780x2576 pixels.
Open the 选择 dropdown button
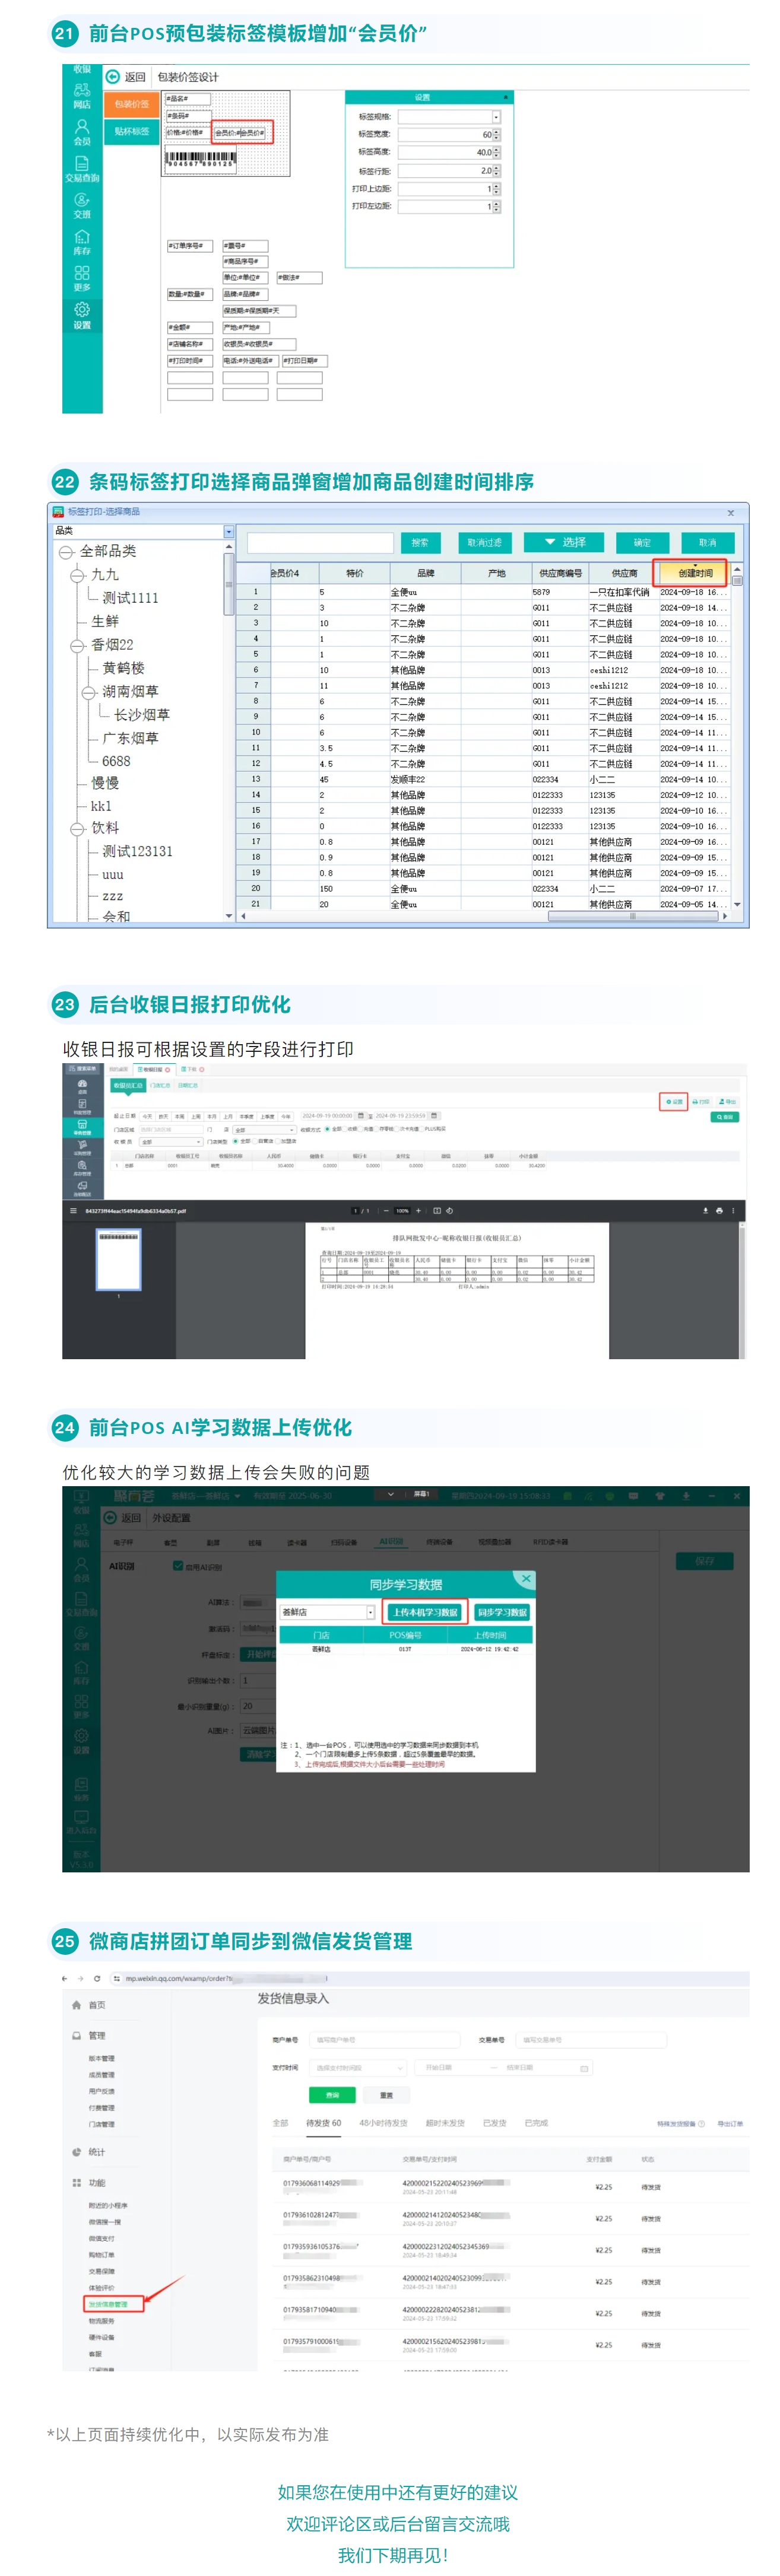point(564,542)
